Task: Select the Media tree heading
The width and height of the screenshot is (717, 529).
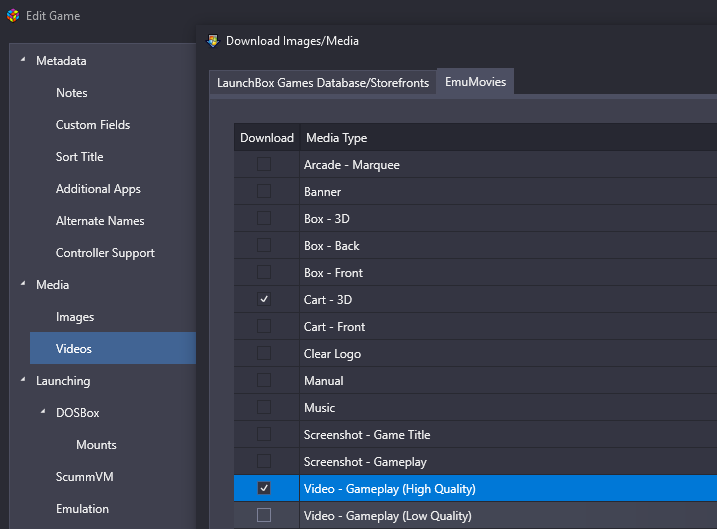Action: tap(53, 285)
